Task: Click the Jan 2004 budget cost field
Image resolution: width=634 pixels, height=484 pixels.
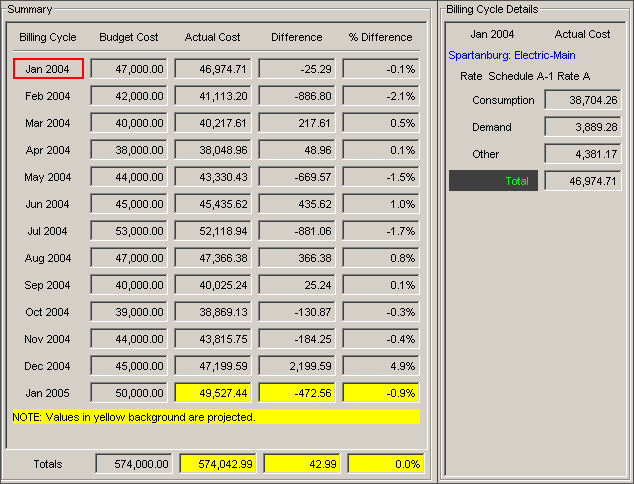Action: (x=129, y=69)
